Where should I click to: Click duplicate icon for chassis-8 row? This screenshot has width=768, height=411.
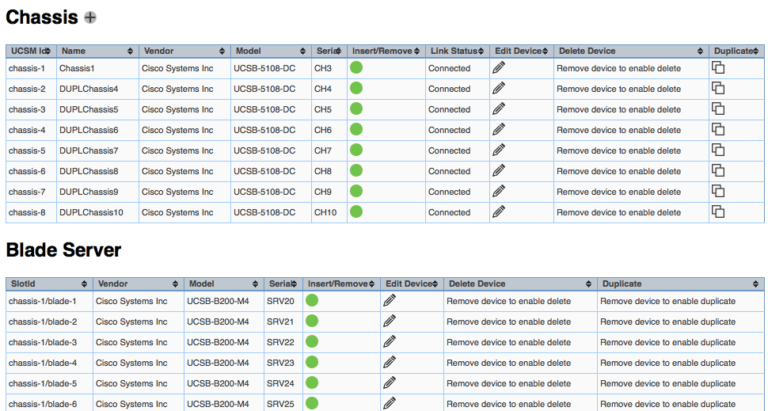pyautogui.click(x=718, y=211)
